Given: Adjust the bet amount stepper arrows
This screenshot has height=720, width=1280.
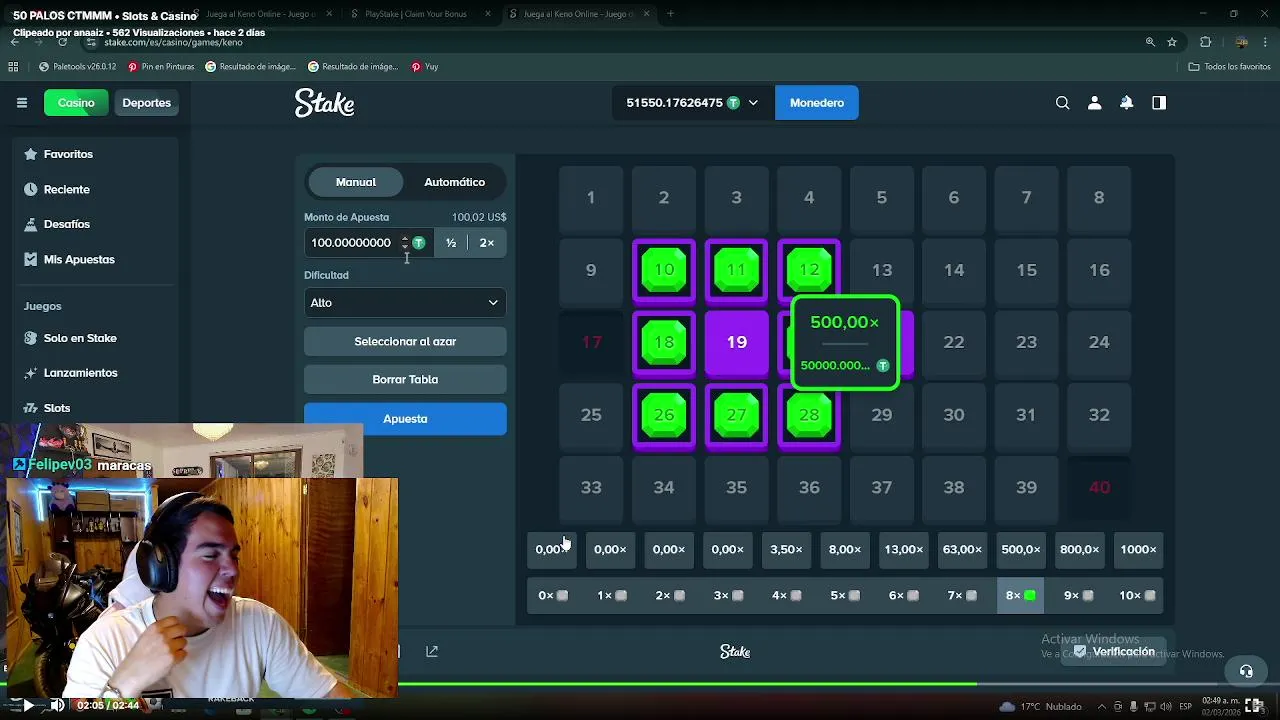Looking at the screenshot, I should [x=405, y=243].
